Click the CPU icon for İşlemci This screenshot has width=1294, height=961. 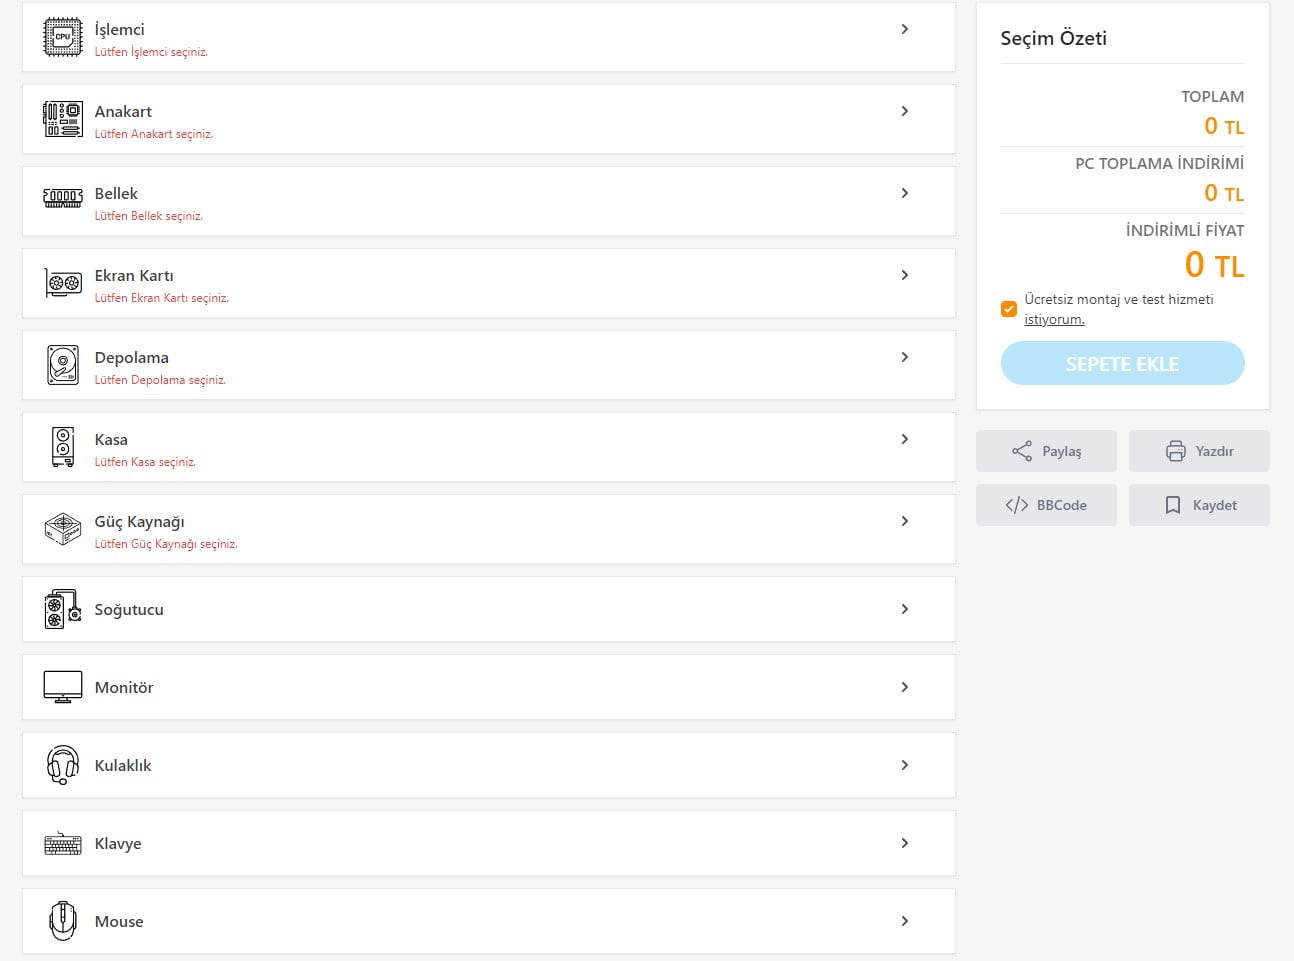[63, 37]
